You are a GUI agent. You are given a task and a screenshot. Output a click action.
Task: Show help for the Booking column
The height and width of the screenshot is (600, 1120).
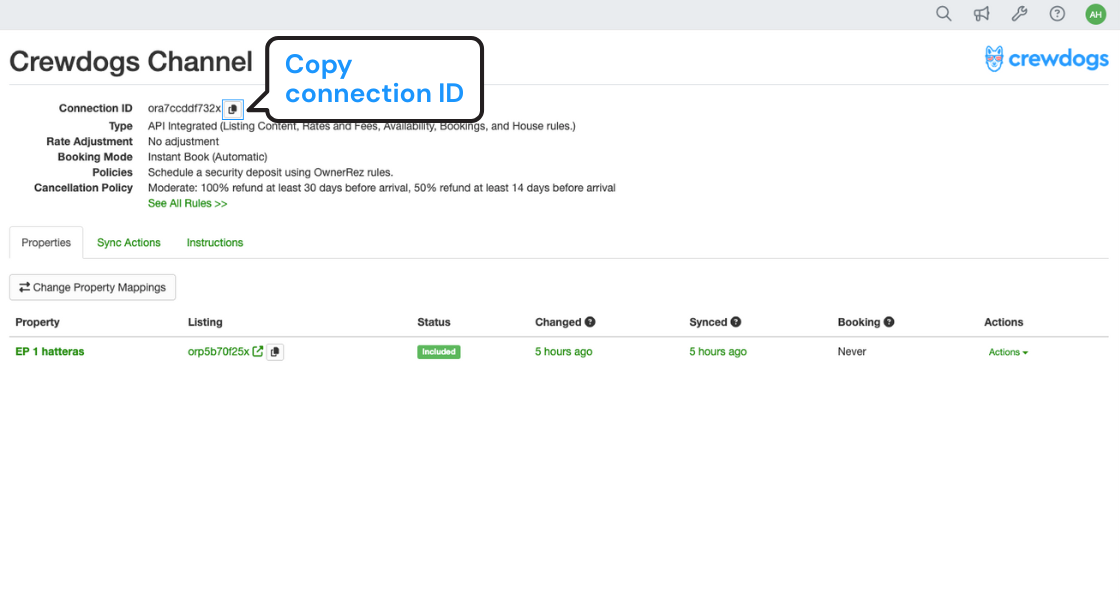coord(889,322)
